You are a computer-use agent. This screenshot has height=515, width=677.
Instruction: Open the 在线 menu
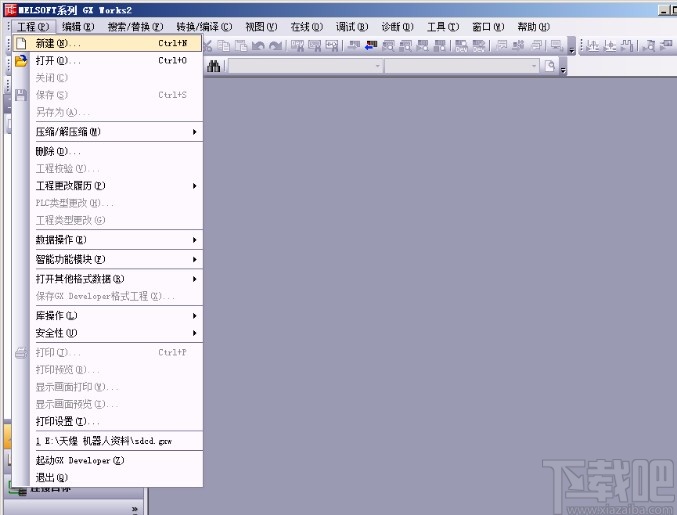[307, 27]
